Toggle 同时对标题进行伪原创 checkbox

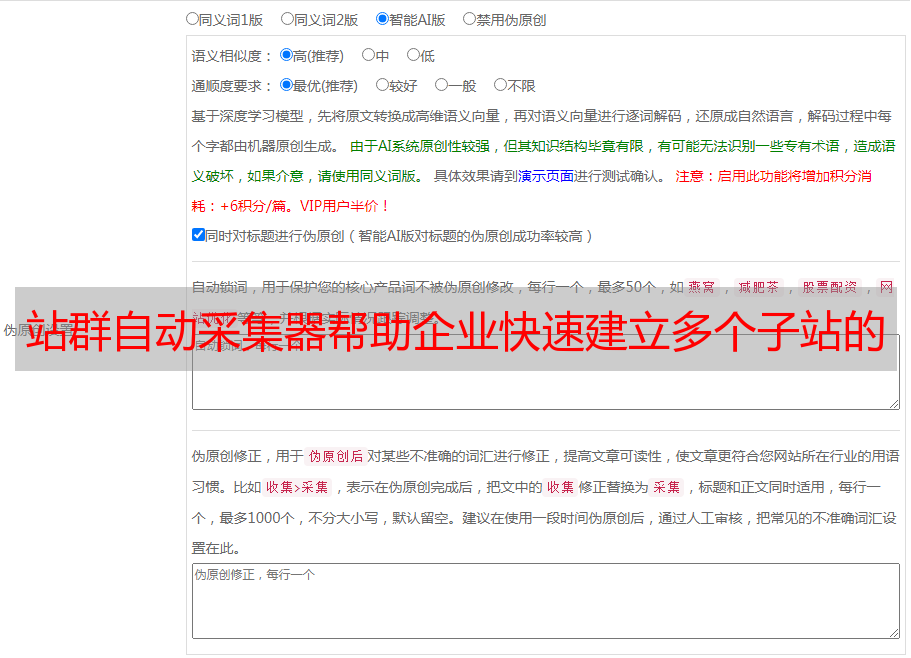[198, 235]
